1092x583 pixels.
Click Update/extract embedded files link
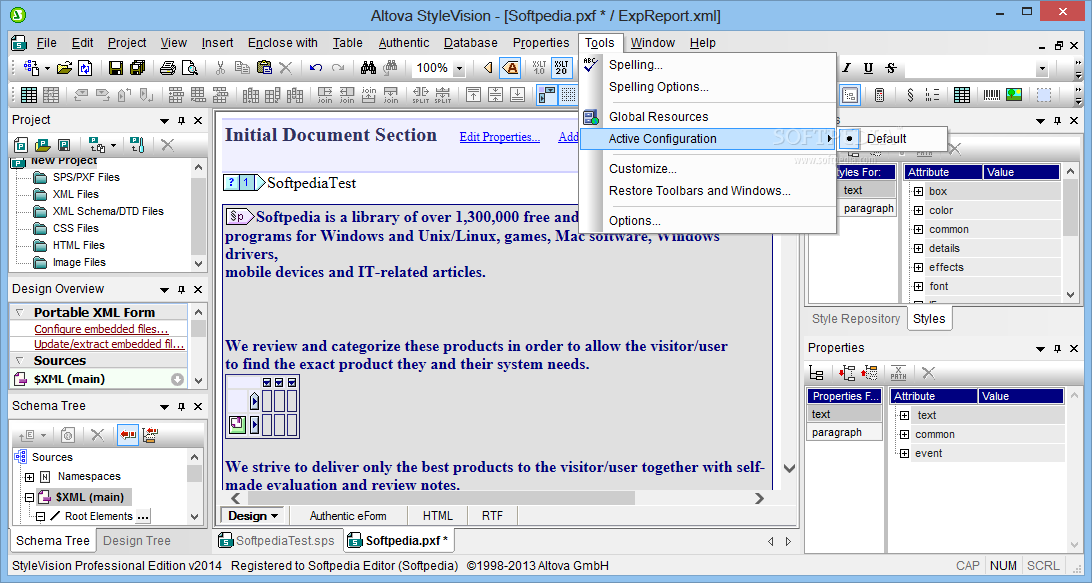click(x=109, y=344)
